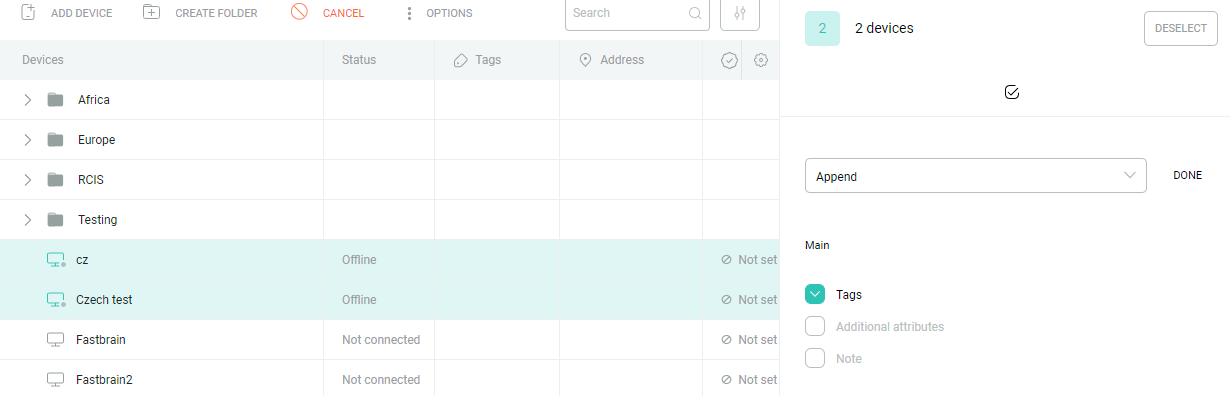The height and width of the screenshot is (396, 1230).
Task: Click Not connected status of Fastbrain2
Action: 381,380
